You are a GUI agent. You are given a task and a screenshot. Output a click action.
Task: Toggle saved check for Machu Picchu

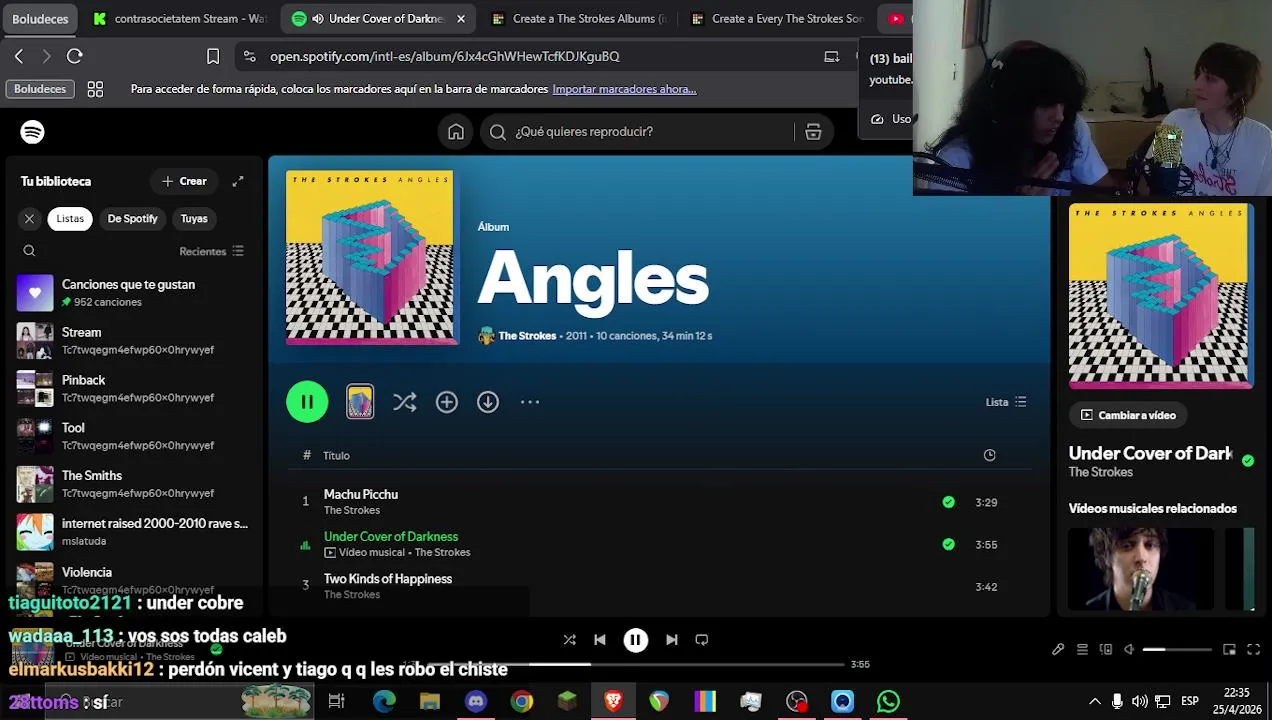(948, 502)
